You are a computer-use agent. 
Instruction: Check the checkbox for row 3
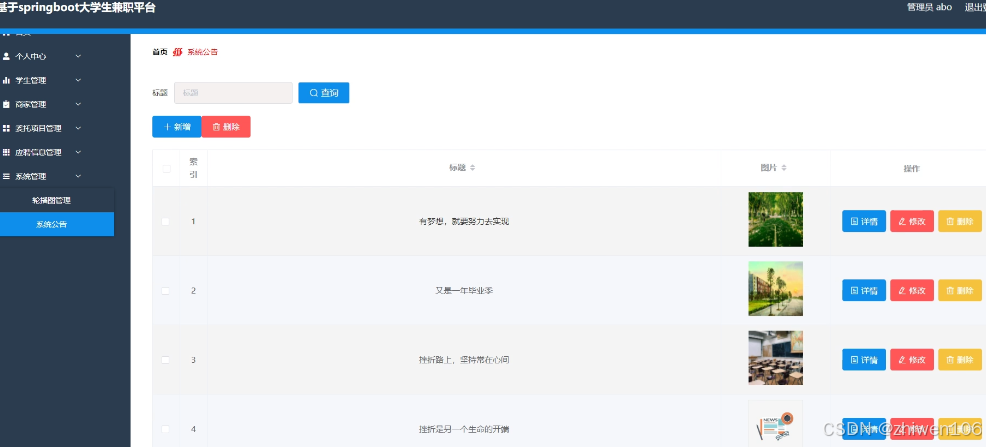pos(166,360)
